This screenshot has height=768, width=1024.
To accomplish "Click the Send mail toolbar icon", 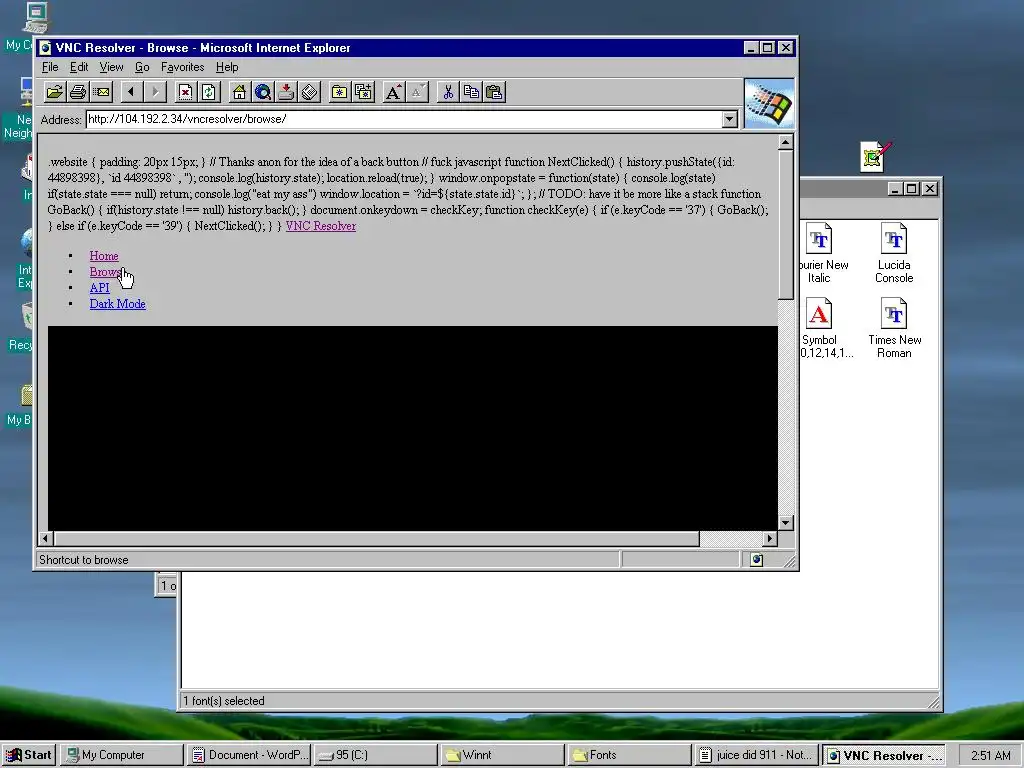I will click(x=101, y=92).
